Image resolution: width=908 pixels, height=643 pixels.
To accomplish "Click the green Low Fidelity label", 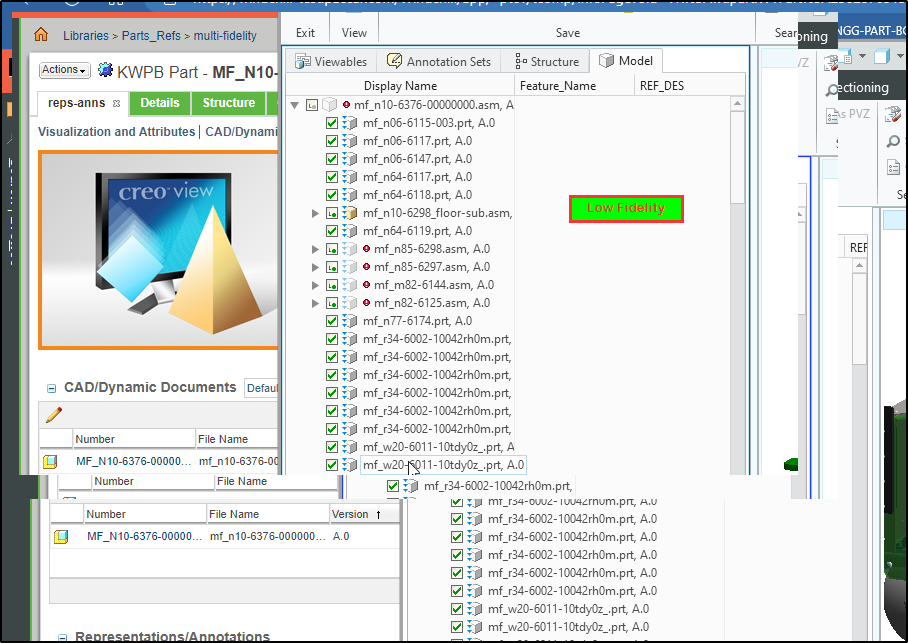I will pyautogui.click(x=626, y=208).
